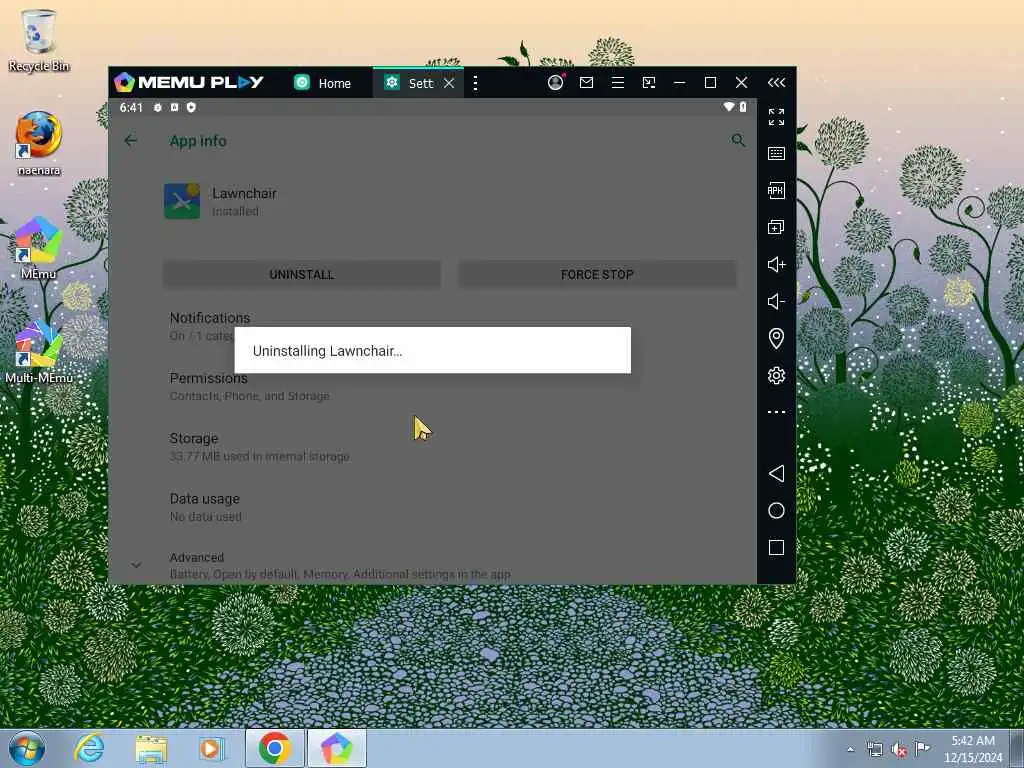Image resolution: width=1024 pixels, height=768 pixels.
Task: Open the Storage setting row
Action: click(x=432, y=447)
